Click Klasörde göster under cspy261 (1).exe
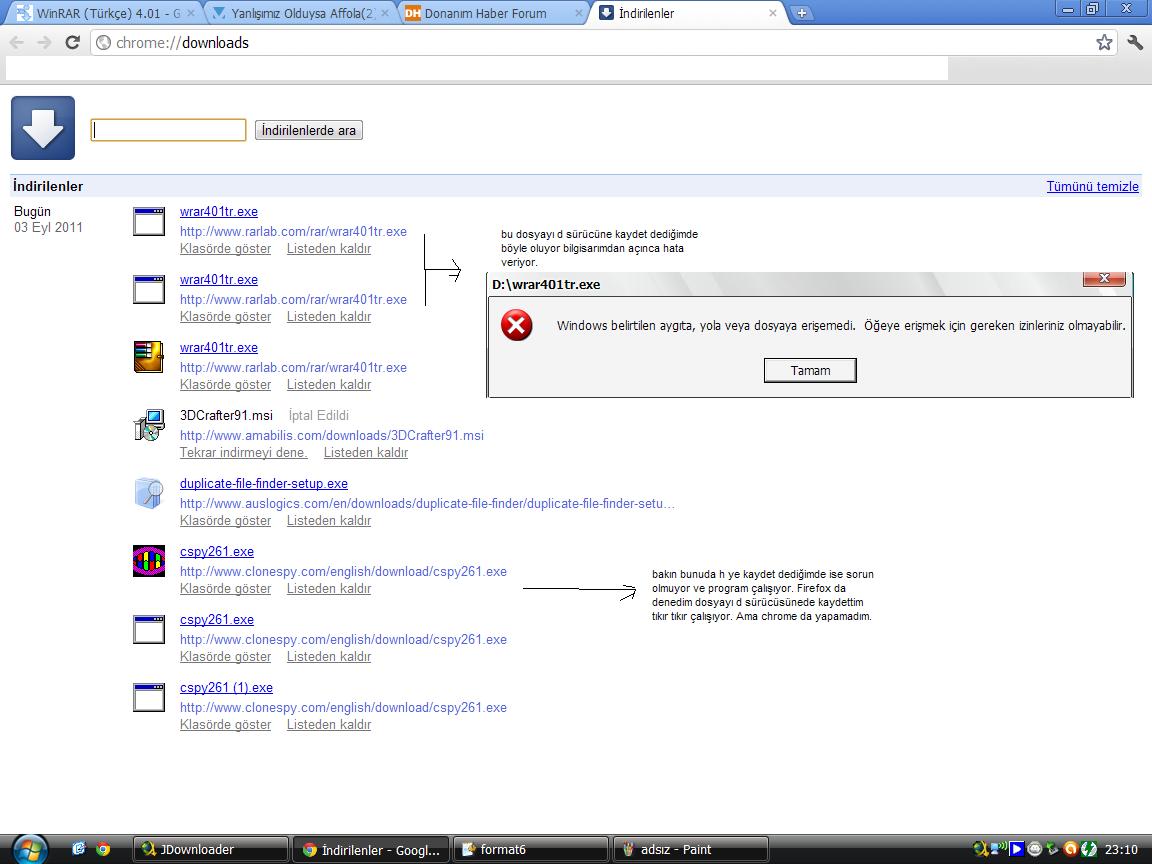This screenshot has height=864, width=1152. point(226,725)
